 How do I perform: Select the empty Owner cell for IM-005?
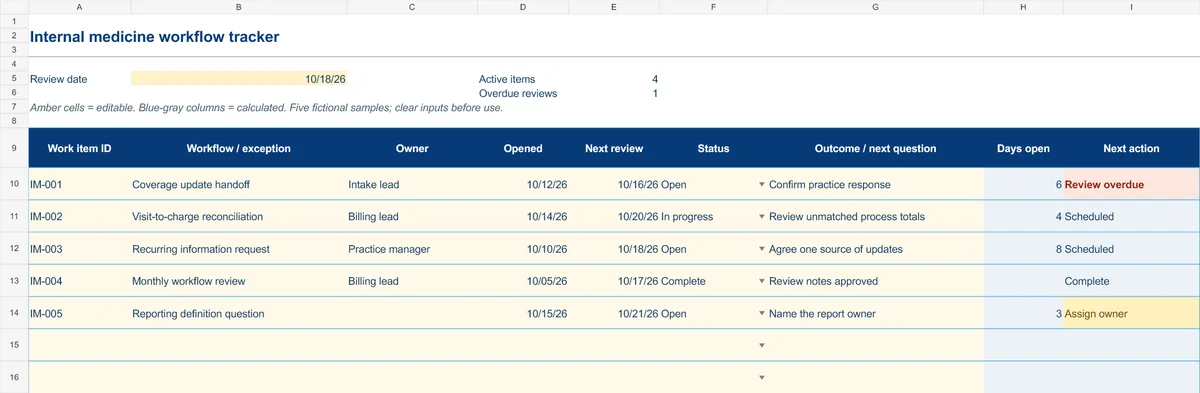click(412, 314)
